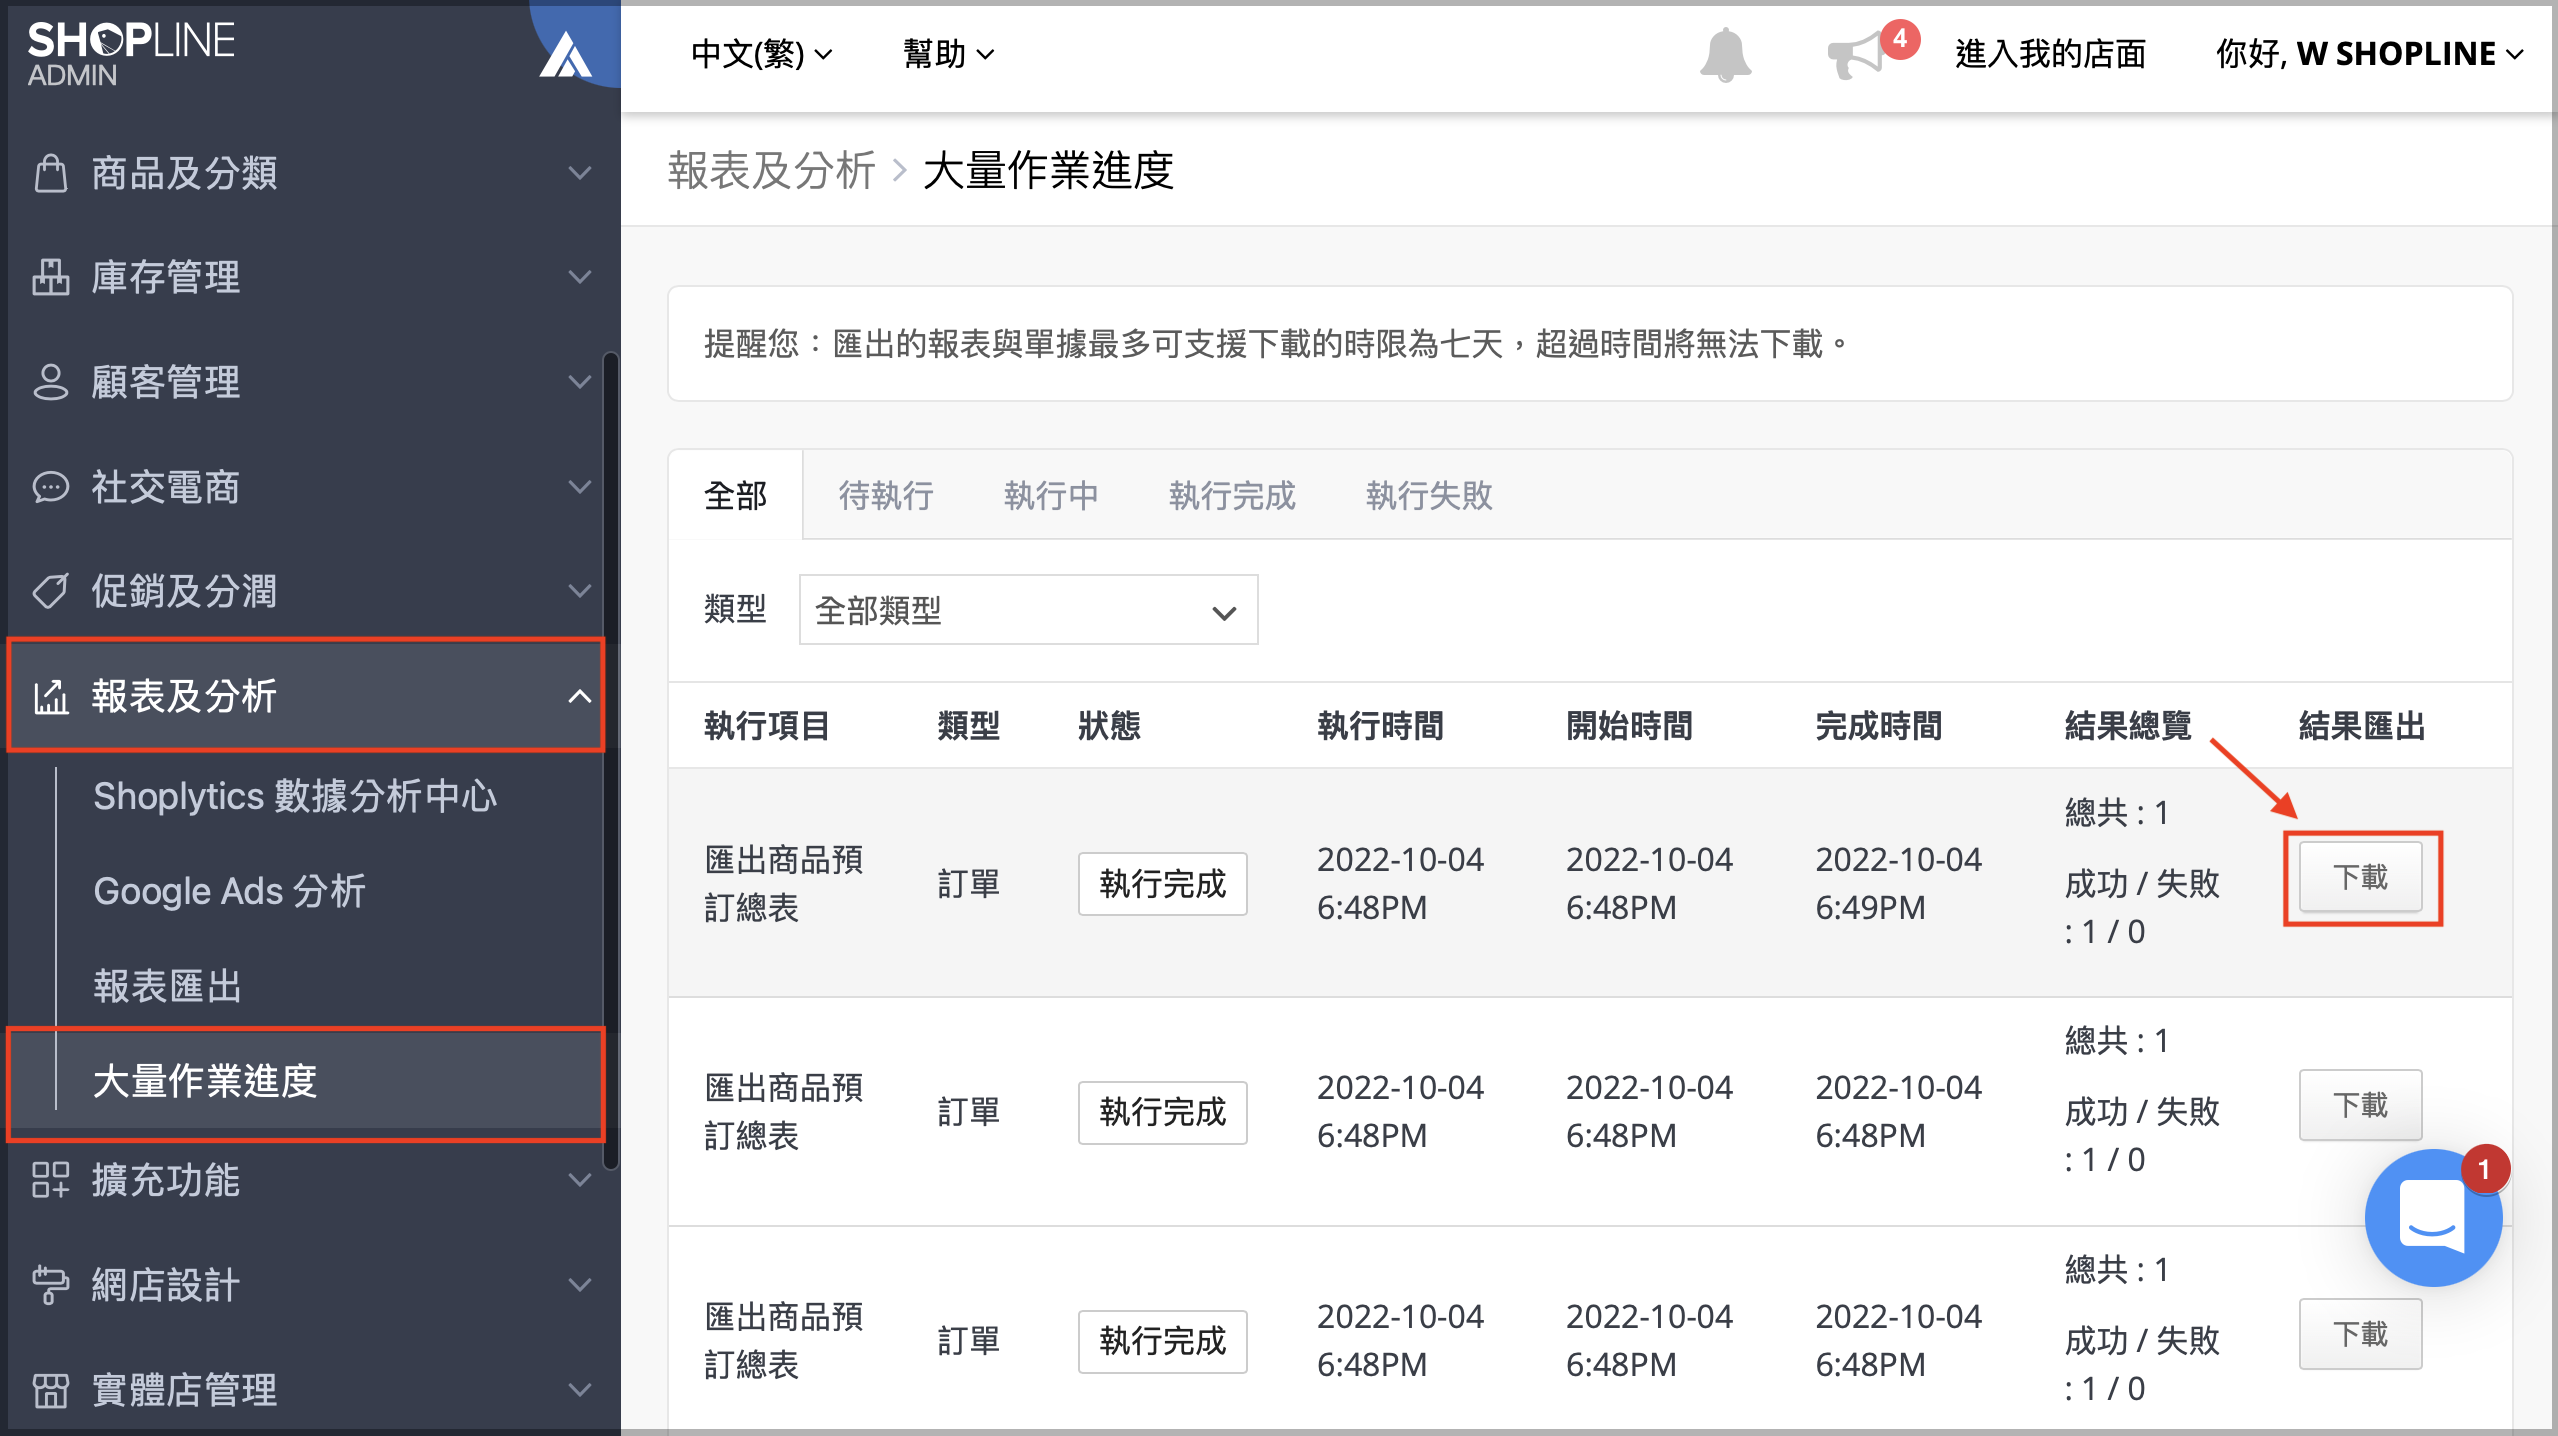2558x1436 pixels.
Task: Click the 網店設計 paint roller icon
Action: tap(50, 1285)
